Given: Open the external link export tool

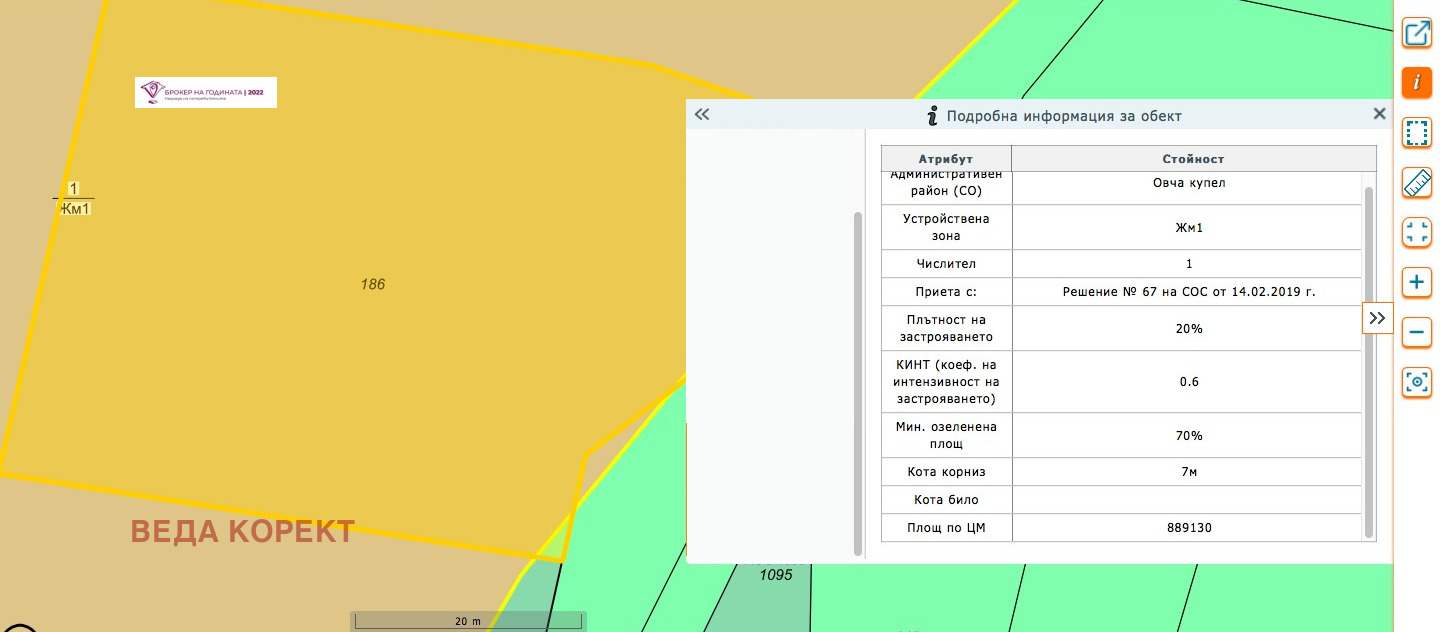Looking at the screenshot, I should [1416, 33].
